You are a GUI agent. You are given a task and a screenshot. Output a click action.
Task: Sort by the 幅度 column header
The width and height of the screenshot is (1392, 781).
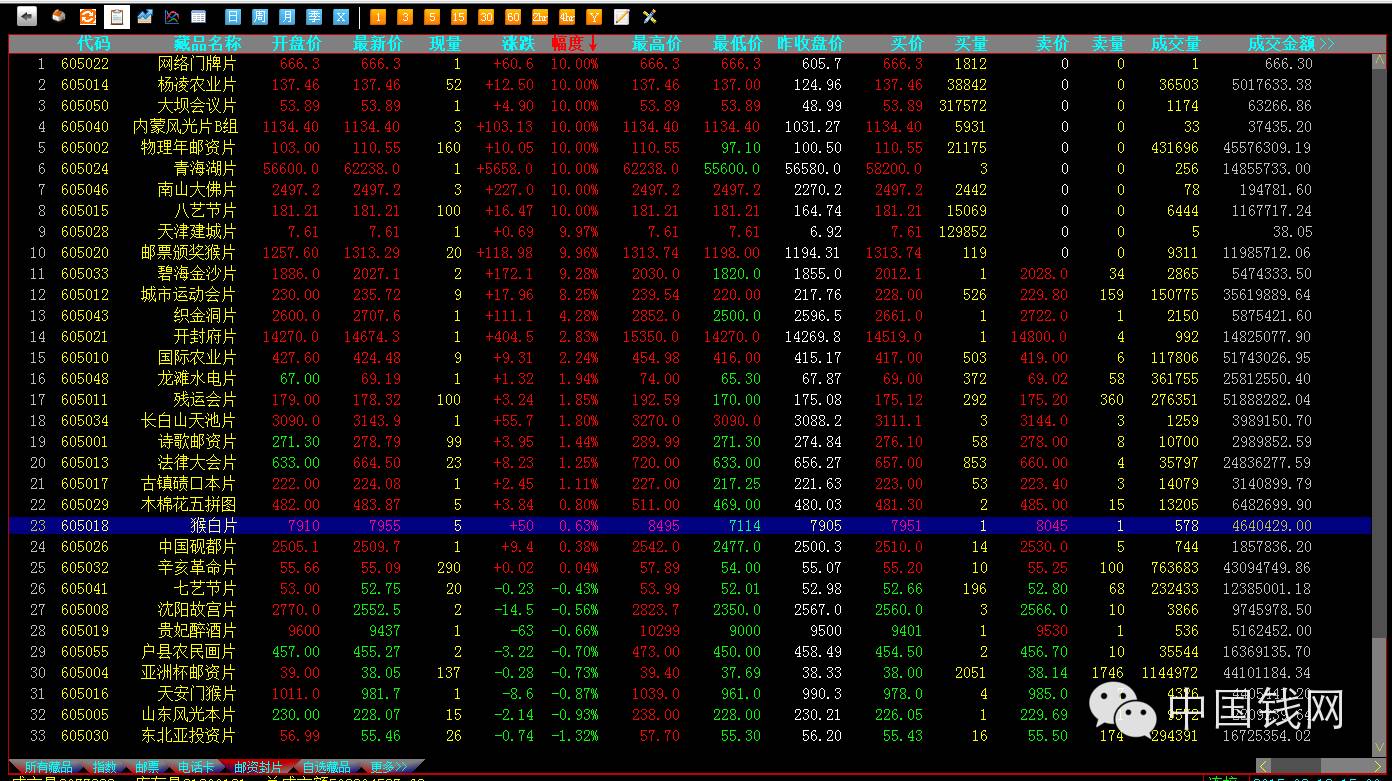[x=575, y=44]
